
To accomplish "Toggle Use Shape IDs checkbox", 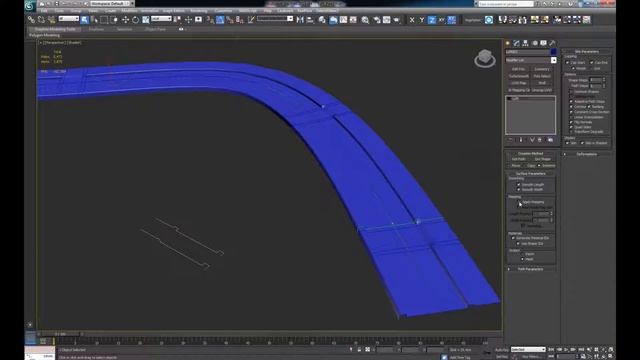I will tap(518, 243).
